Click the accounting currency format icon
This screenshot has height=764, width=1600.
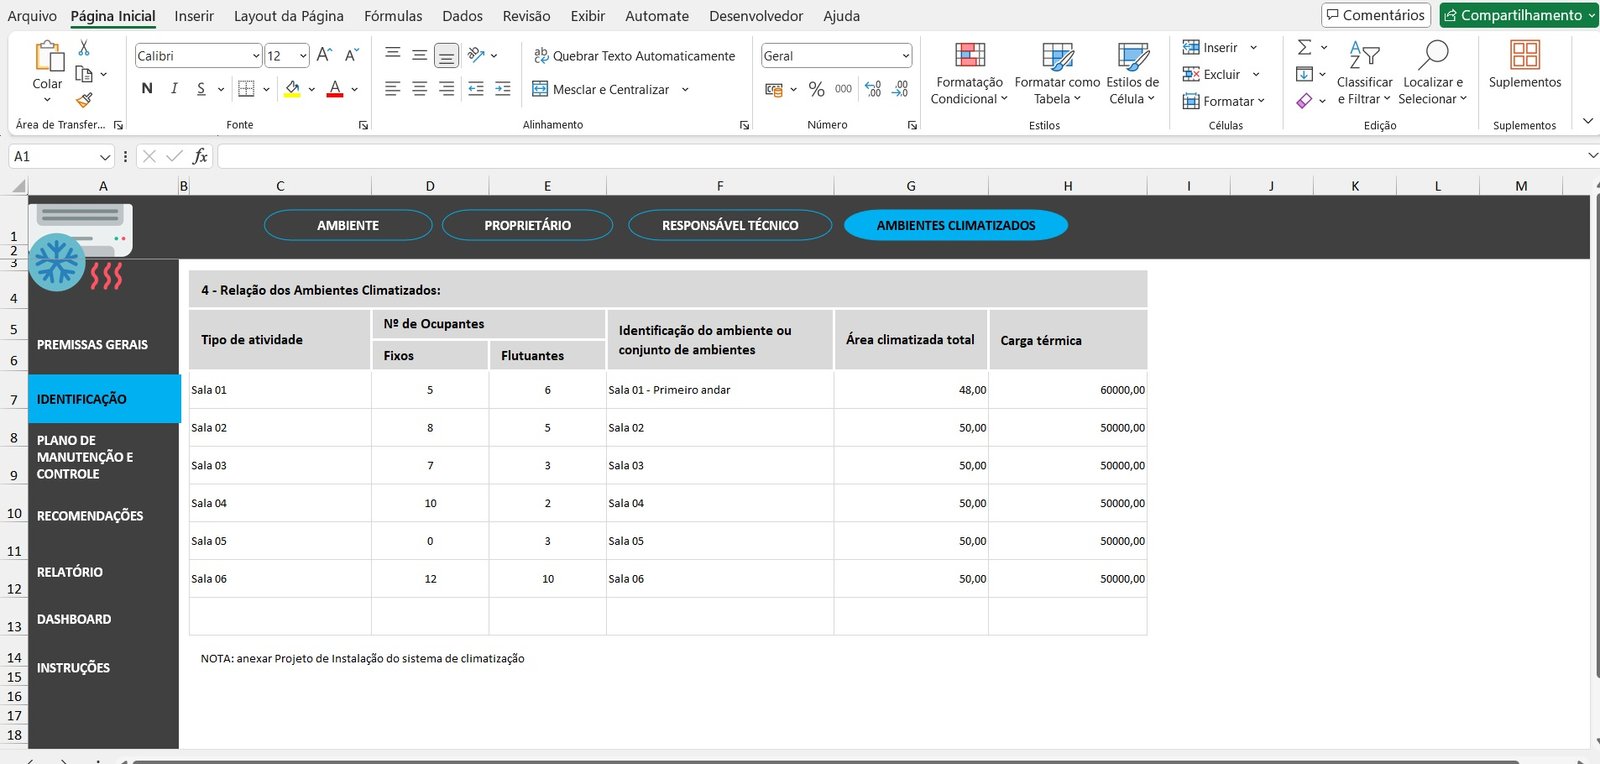[774, 89]
